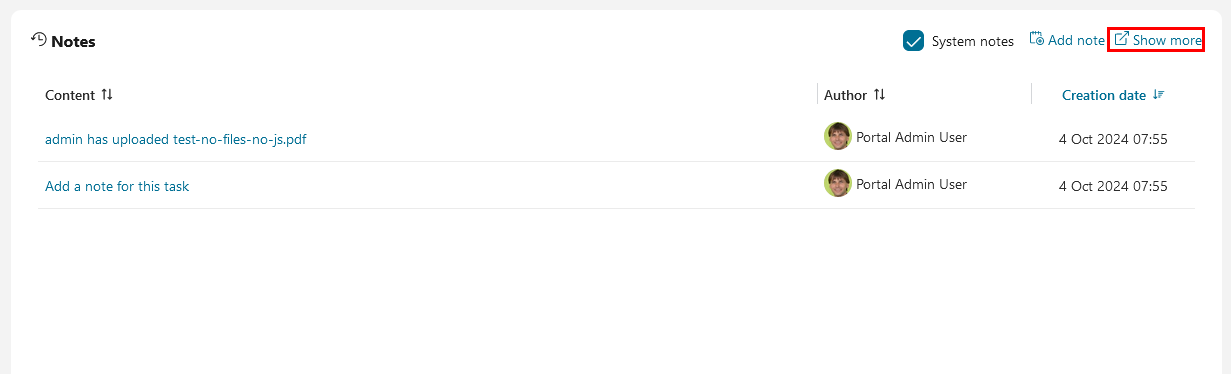
Task: Click the System notes label text
Action: [x=972, y=41]
